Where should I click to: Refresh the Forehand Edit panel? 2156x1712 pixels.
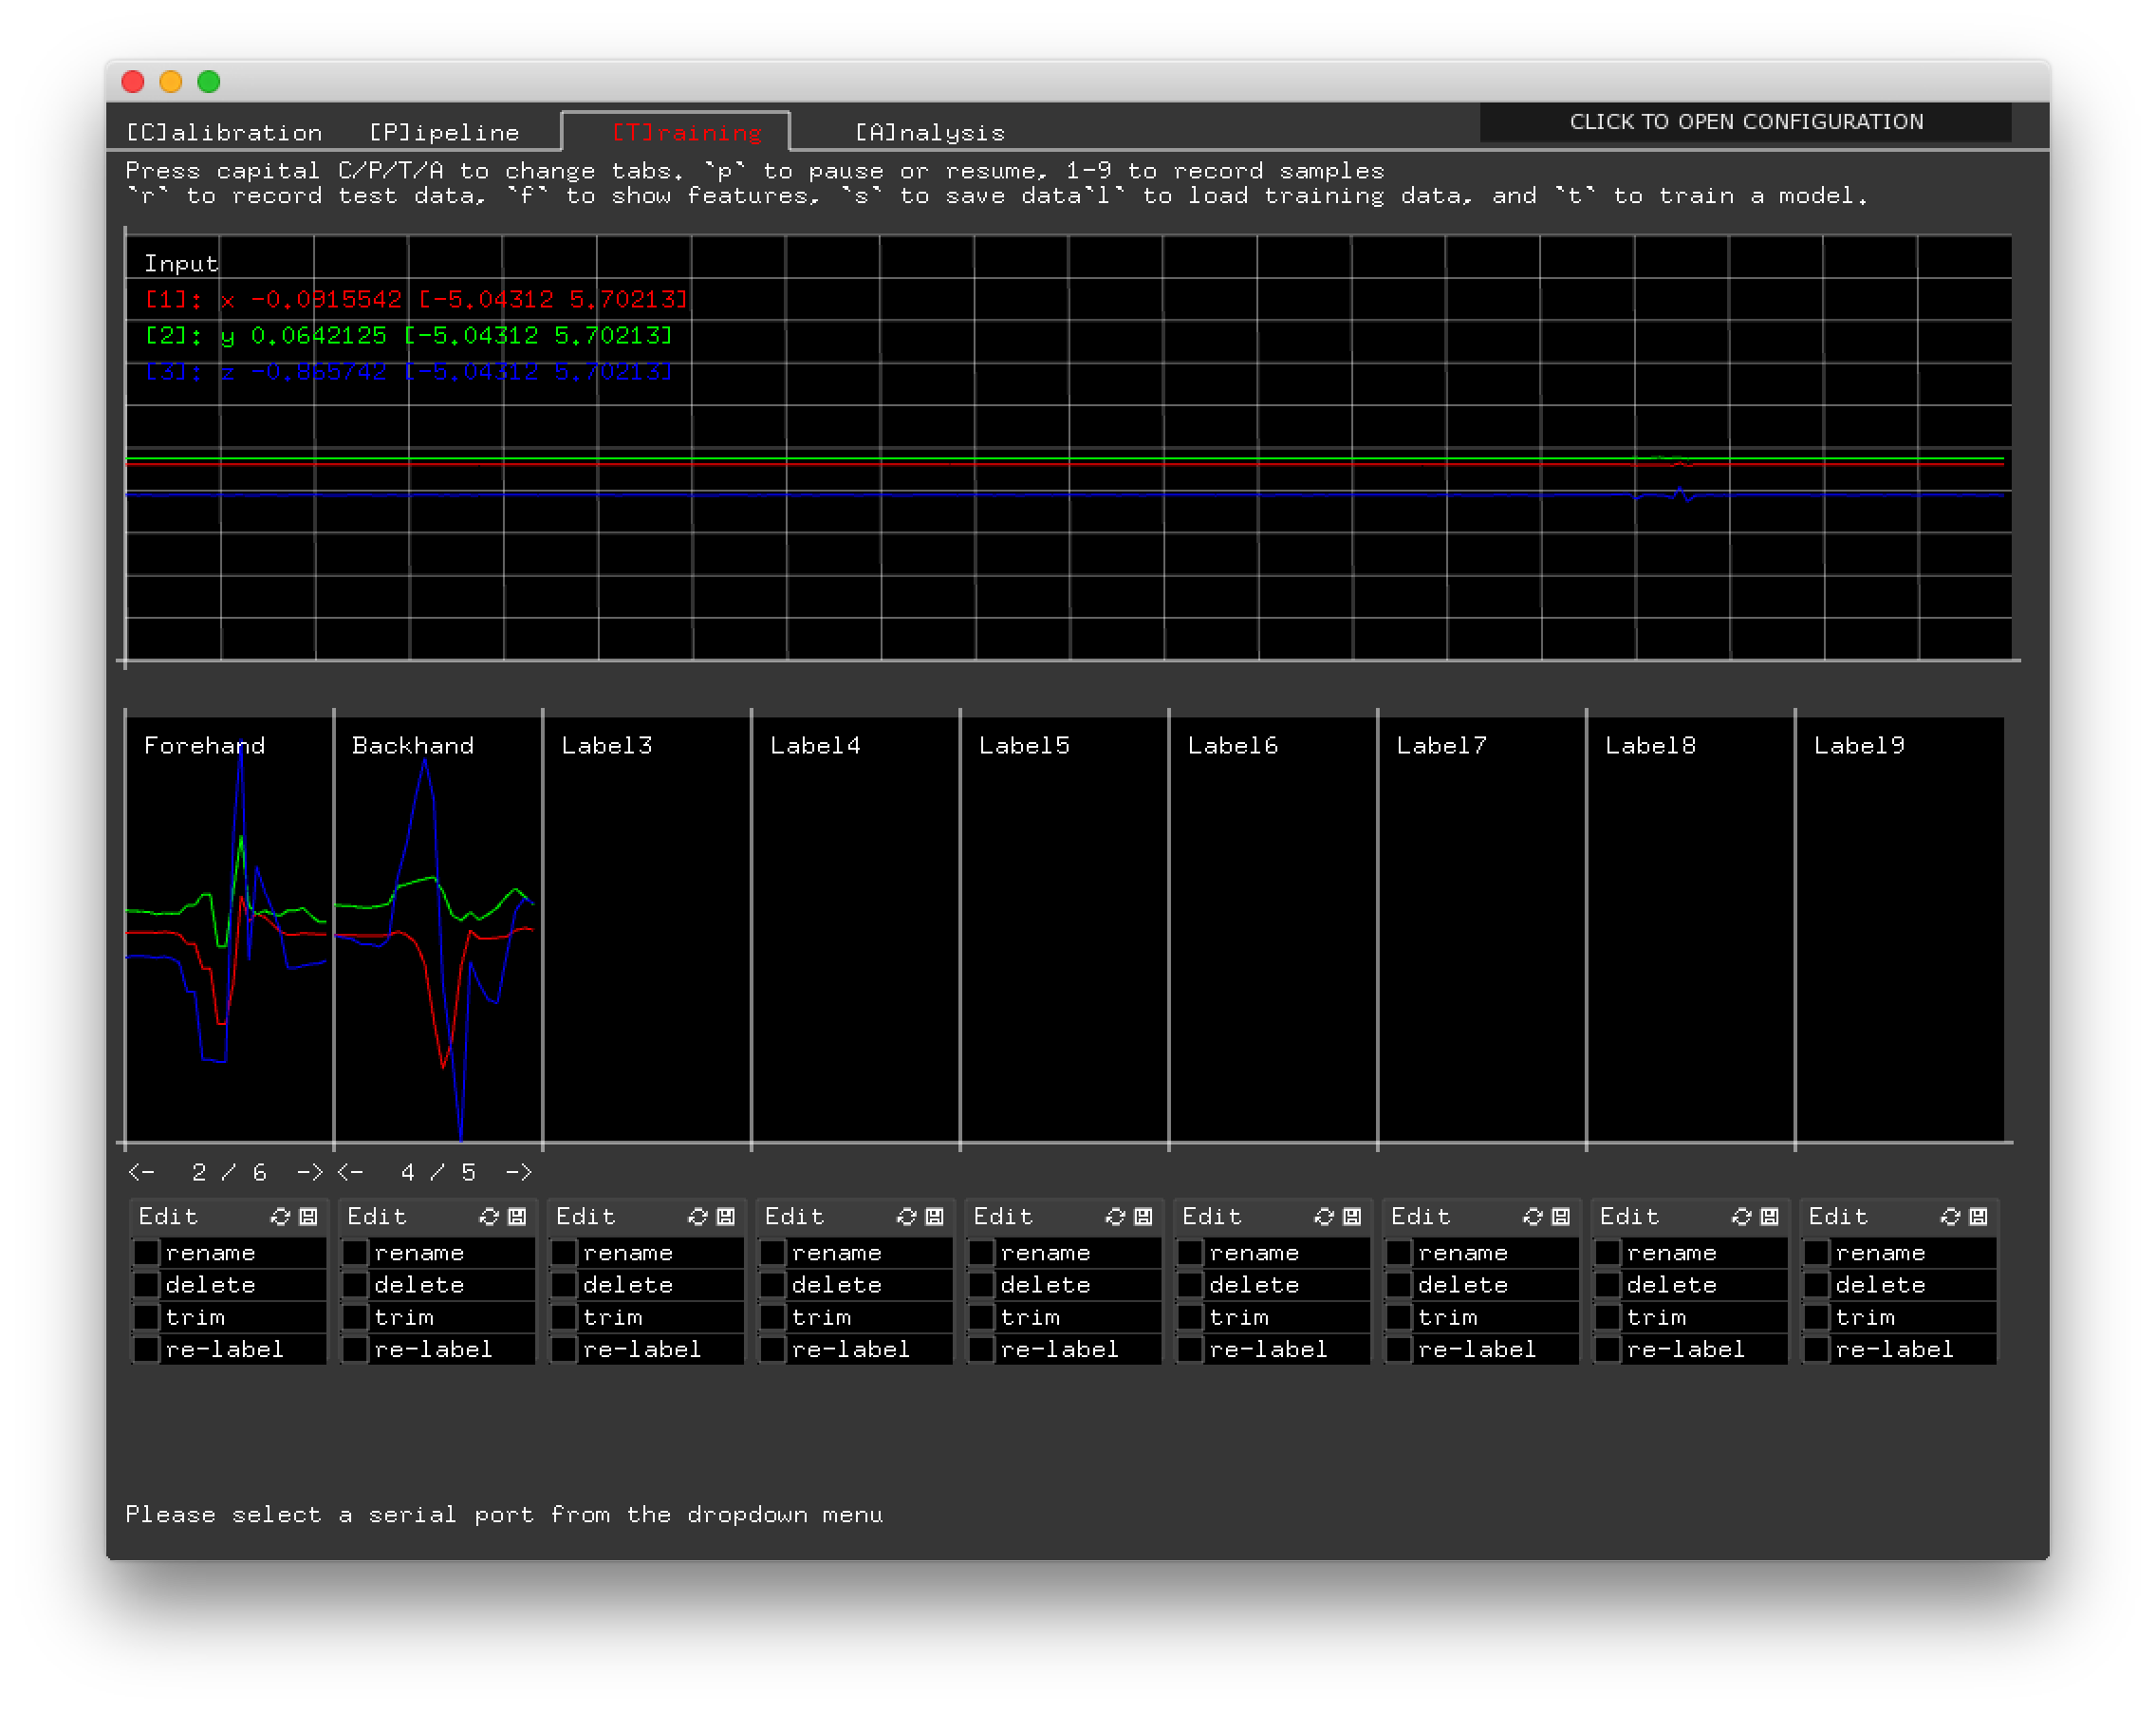click(x=281, y=1217)
